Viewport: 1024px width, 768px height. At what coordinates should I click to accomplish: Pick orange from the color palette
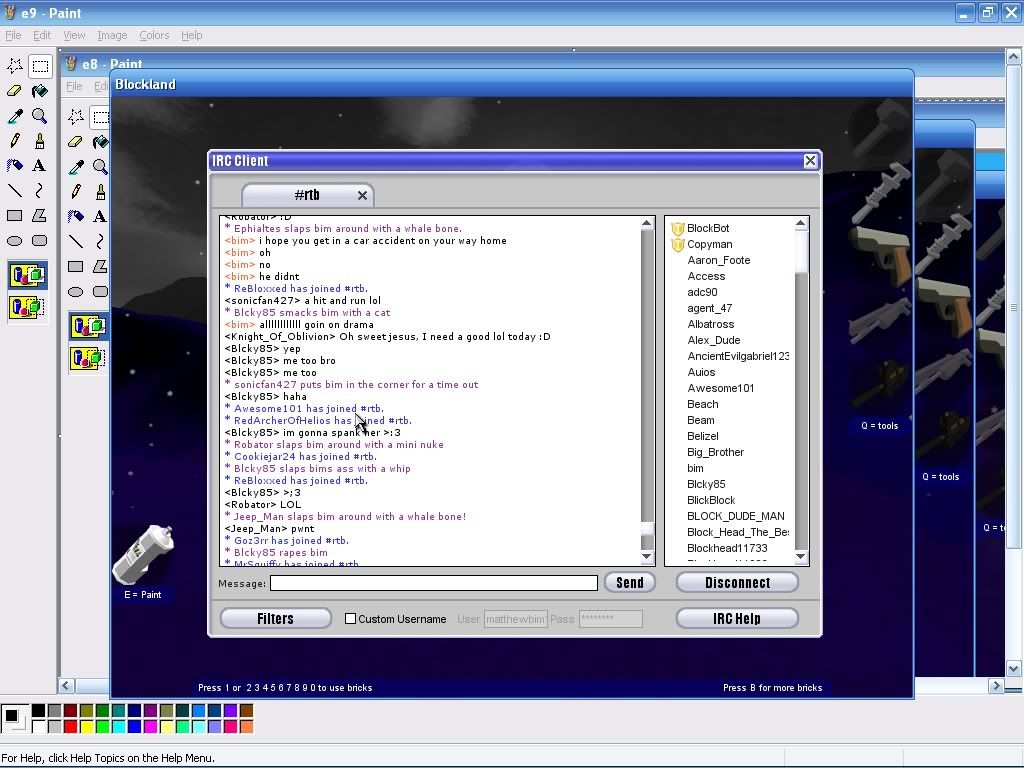click(x=246, y=726)
